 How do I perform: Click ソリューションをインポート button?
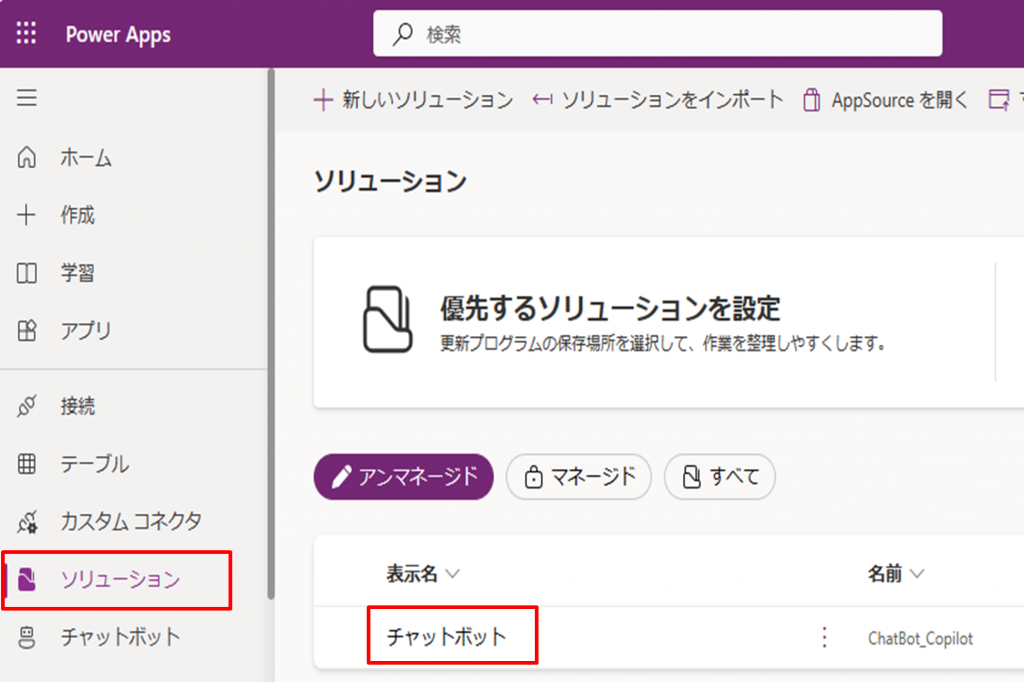[658, 100]
